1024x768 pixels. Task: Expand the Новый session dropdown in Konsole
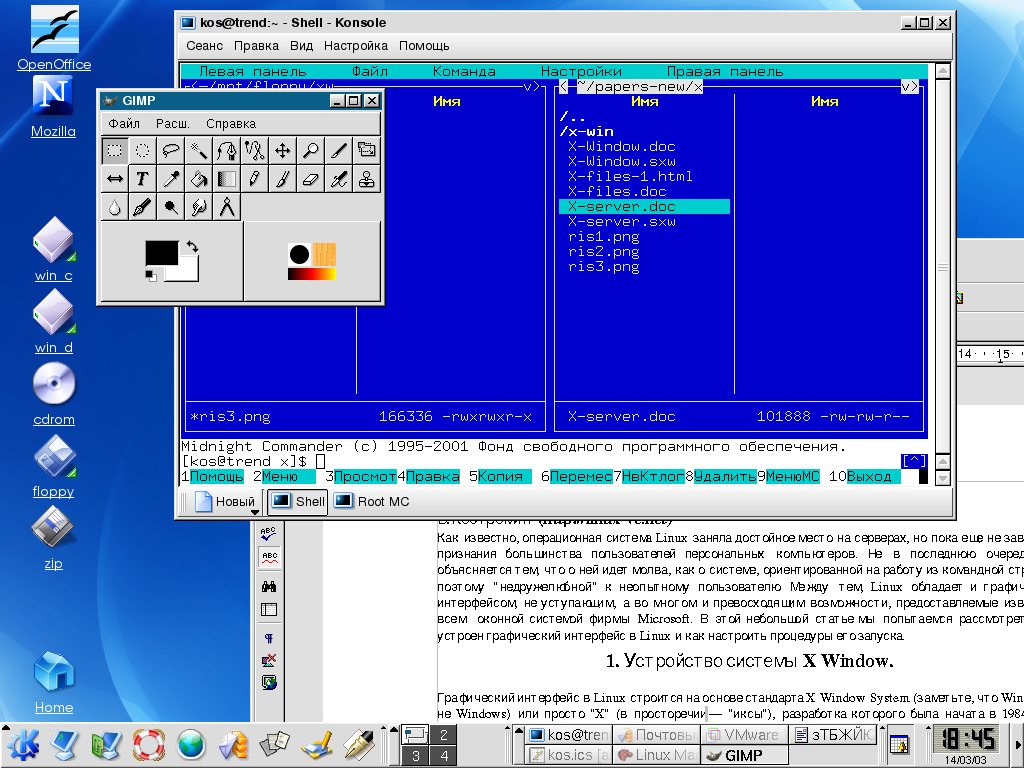254,508
